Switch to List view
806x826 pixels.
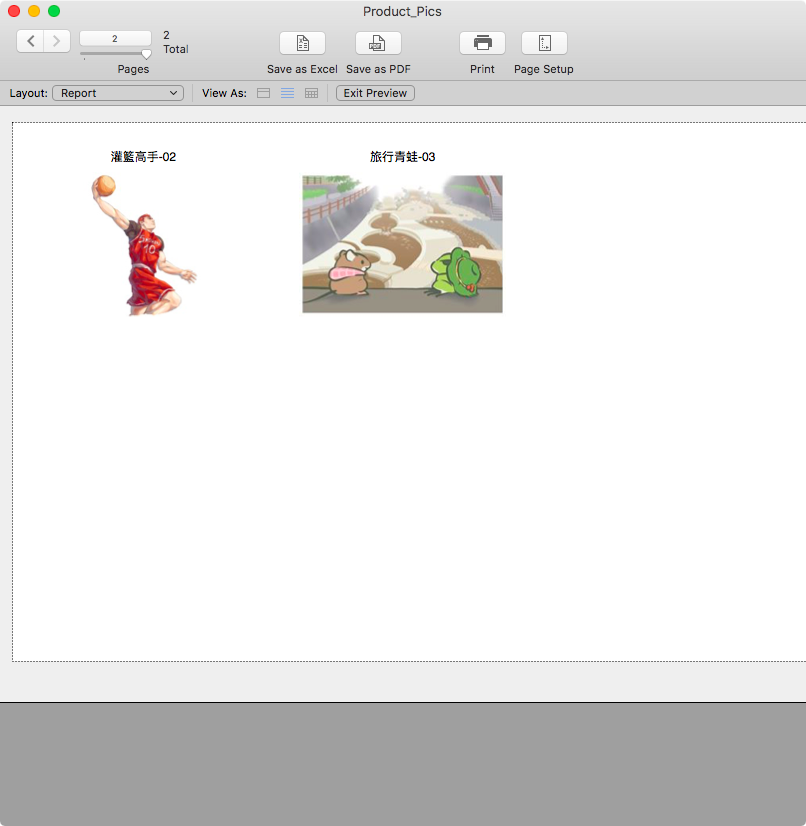287,93
